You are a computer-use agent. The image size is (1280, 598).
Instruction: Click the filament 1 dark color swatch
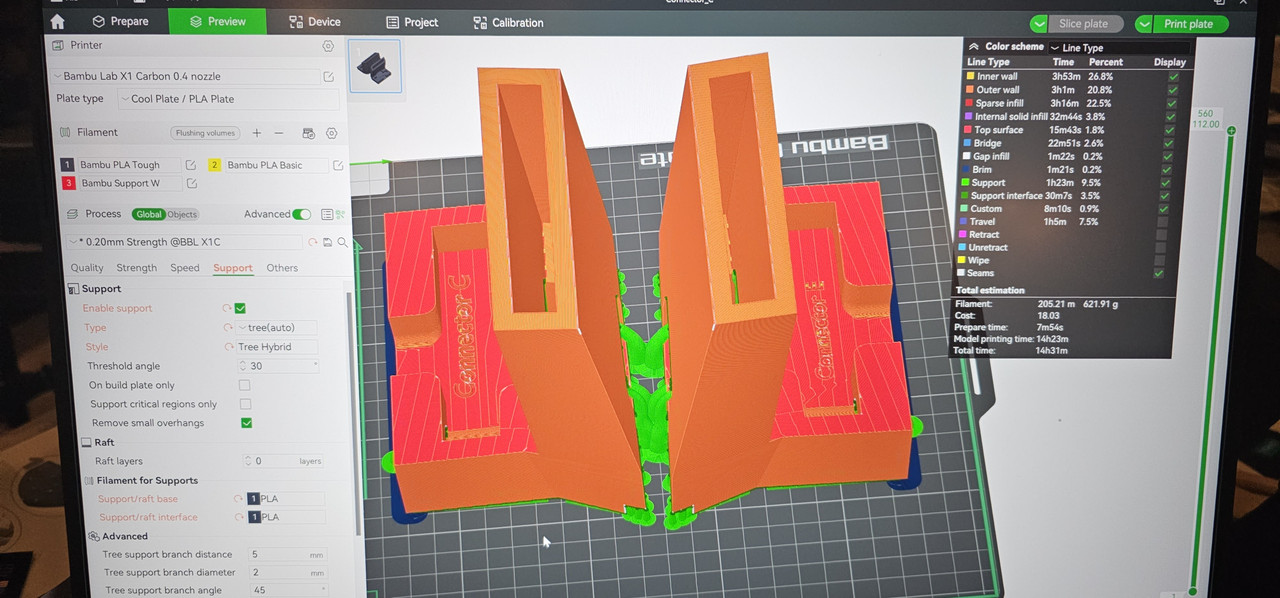coord(68,165)
